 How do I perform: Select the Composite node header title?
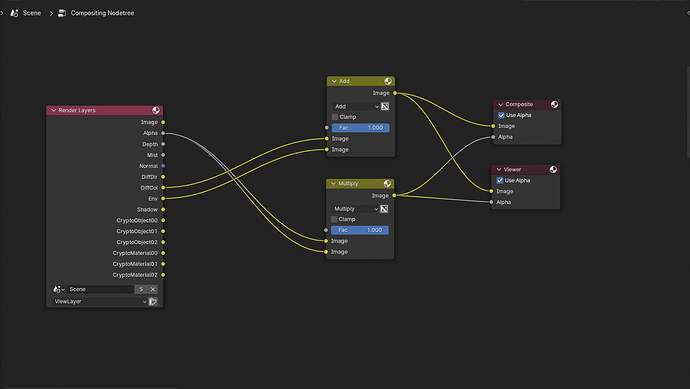(x=519, y=104)
